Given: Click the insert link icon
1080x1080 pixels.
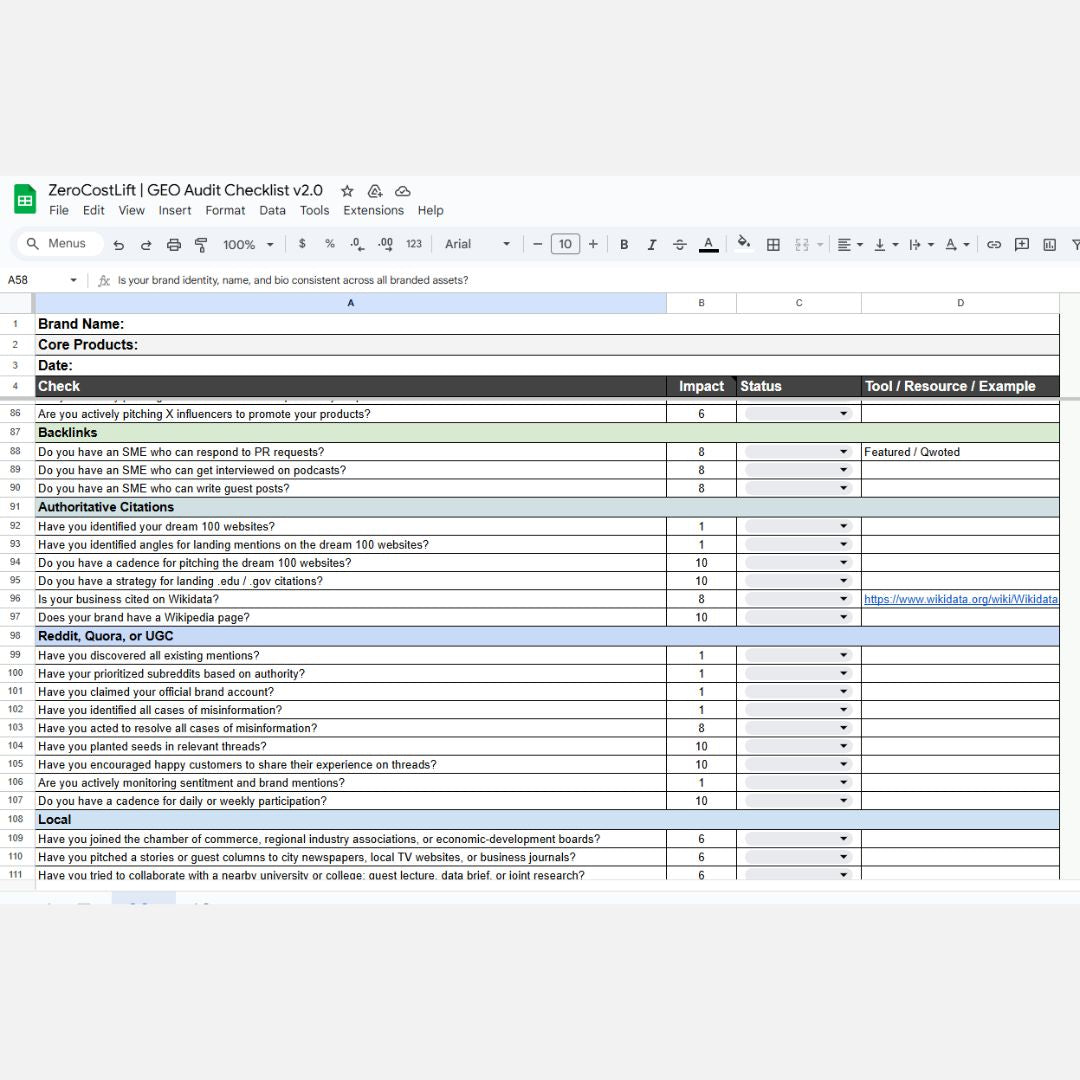Looking at the screenshot, I should [994, 245].
